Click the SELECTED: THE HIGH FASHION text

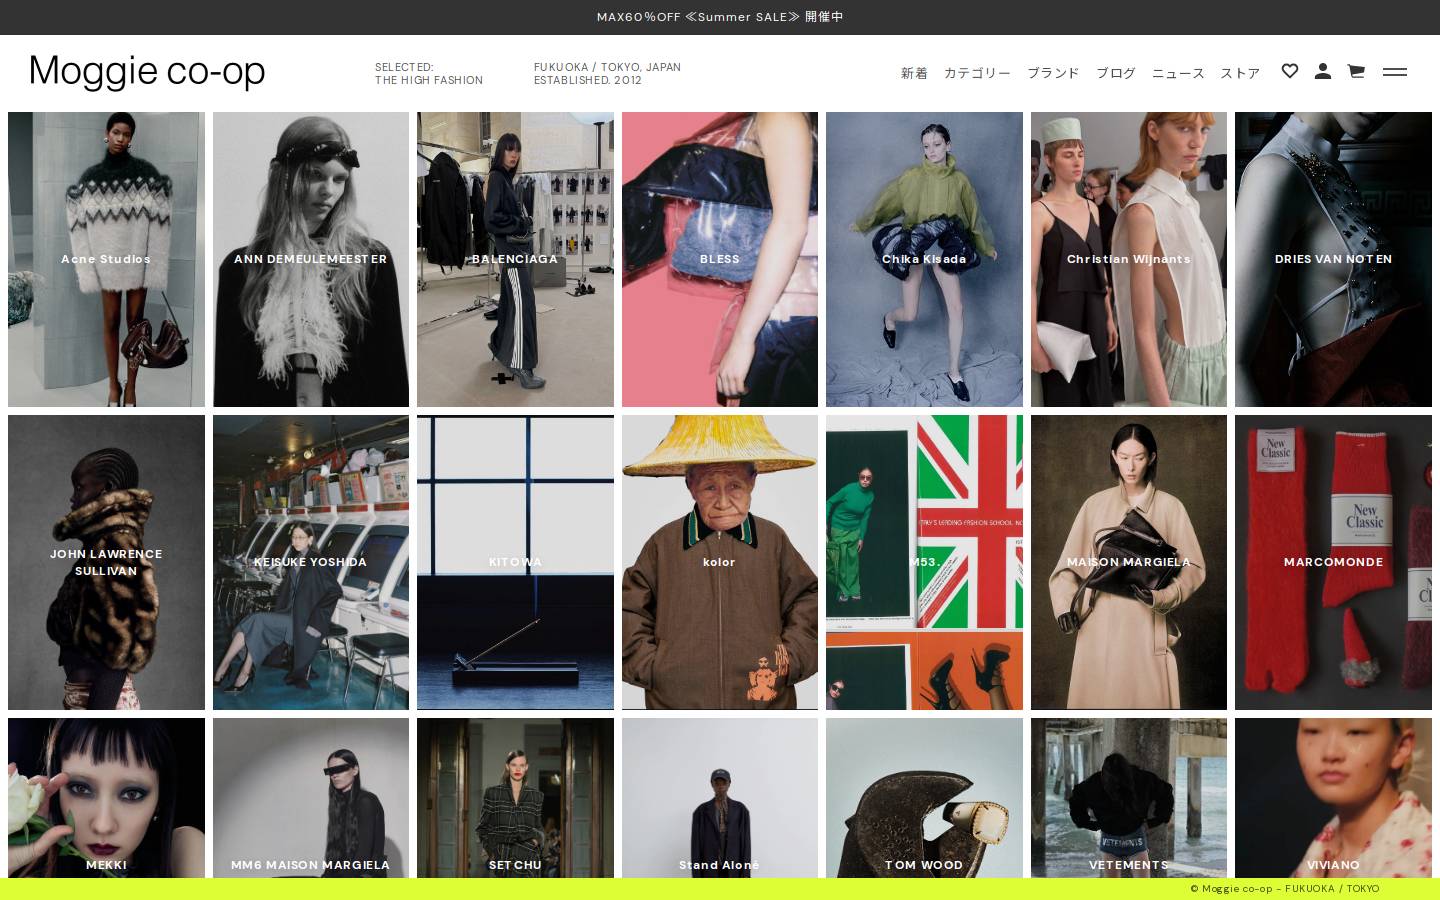[429, 74]
